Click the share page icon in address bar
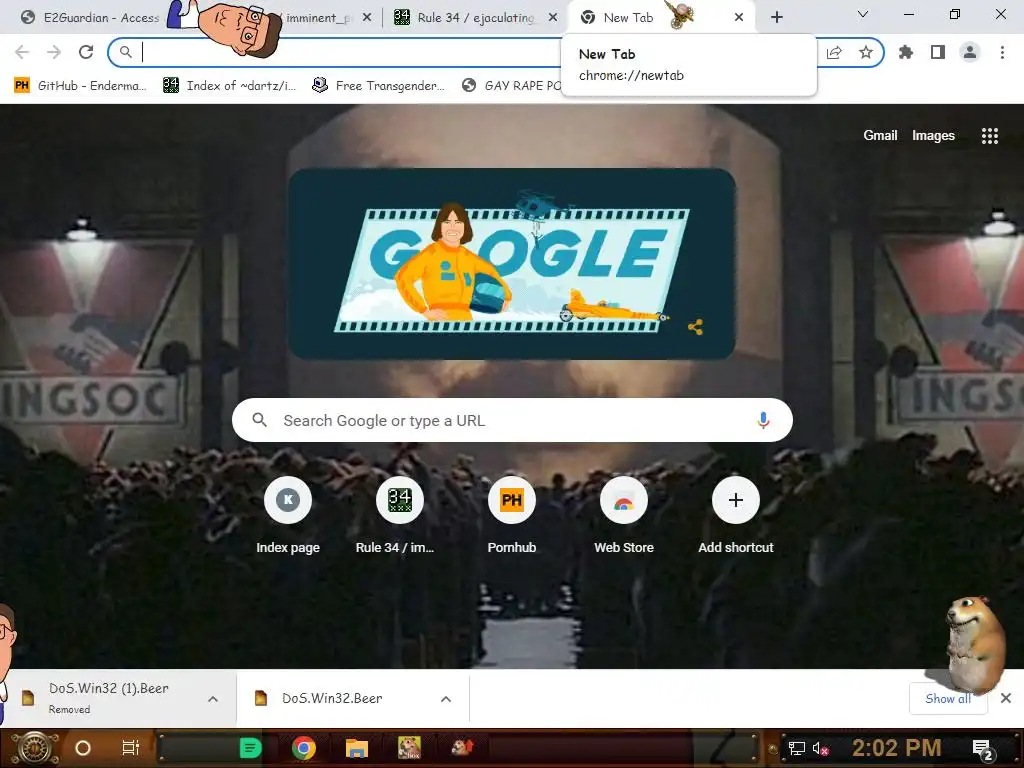 834,52
